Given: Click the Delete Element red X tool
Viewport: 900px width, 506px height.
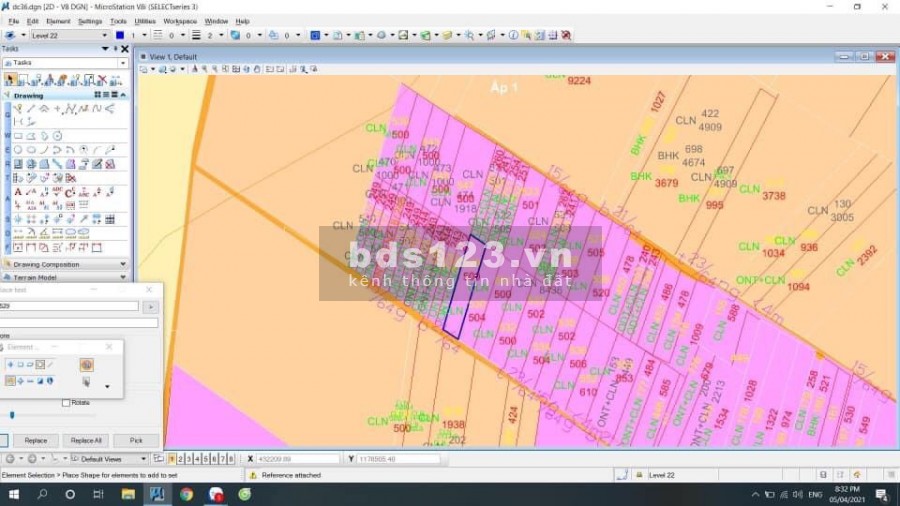Looking at the screenshot, I should (x=101, y=79).
